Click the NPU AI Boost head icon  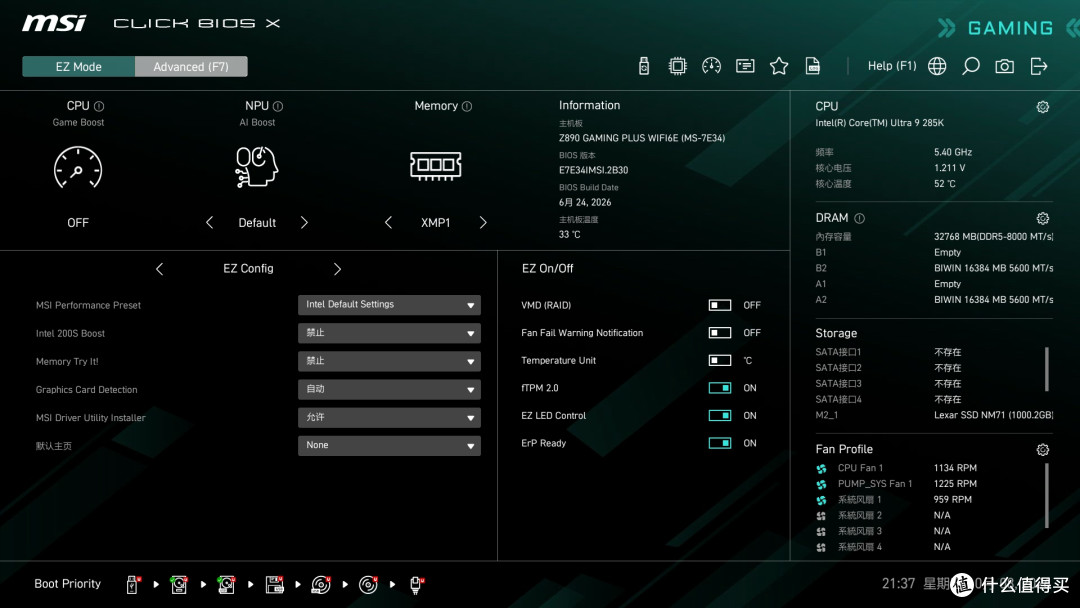point(256,167)
